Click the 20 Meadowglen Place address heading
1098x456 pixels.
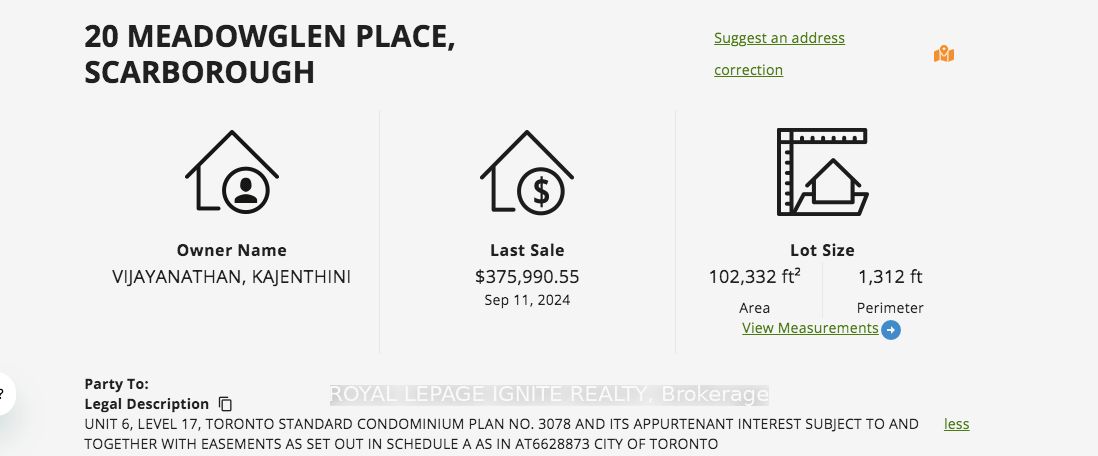tap(270, 55)
